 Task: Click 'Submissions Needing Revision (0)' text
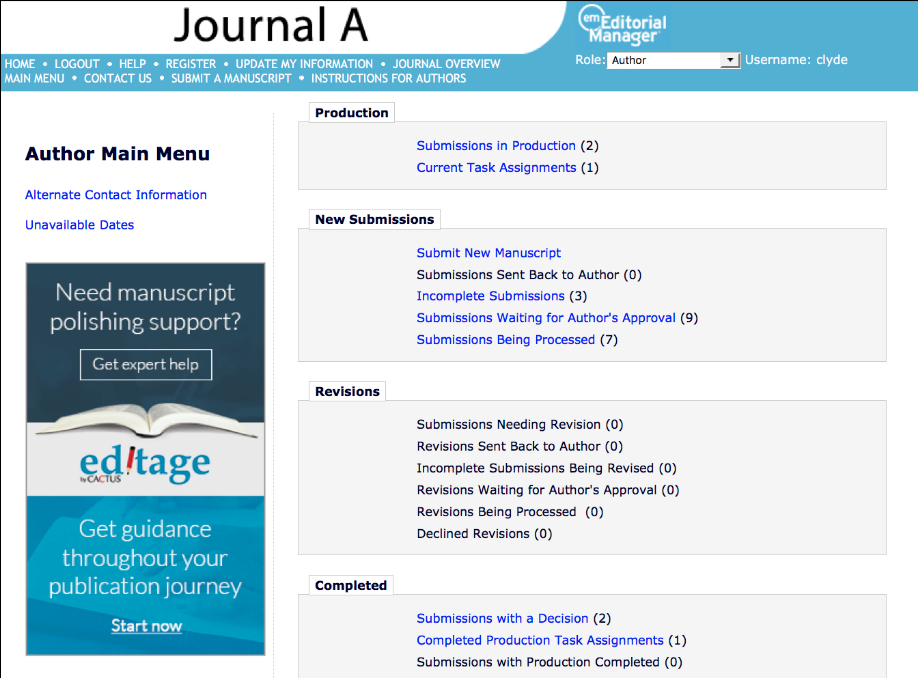(520, 424)
